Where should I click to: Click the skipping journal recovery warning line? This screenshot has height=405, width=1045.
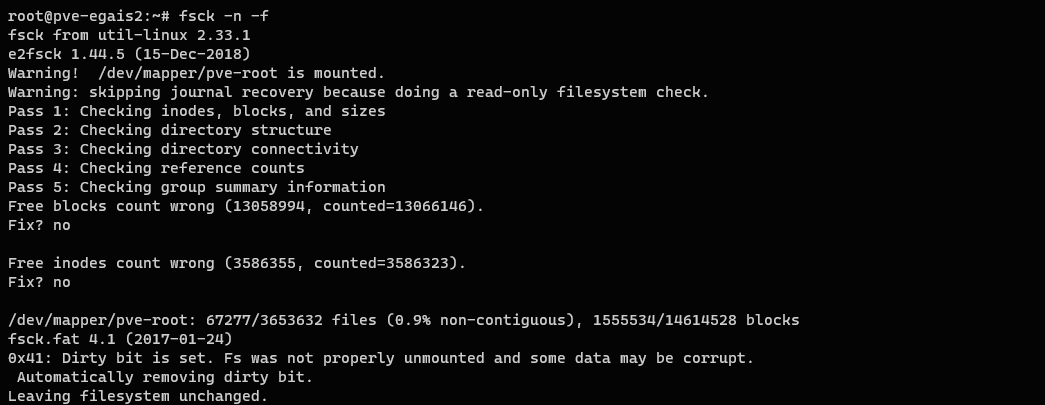point(358,93)
